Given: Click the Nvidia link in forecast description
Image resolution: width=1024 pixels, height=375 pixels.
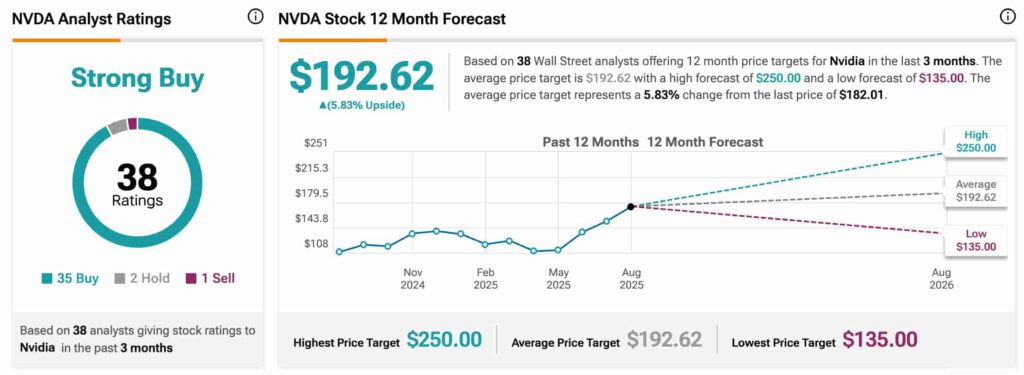Looking at the screenshot, I should pyautogui.click(x=846, y=61).
